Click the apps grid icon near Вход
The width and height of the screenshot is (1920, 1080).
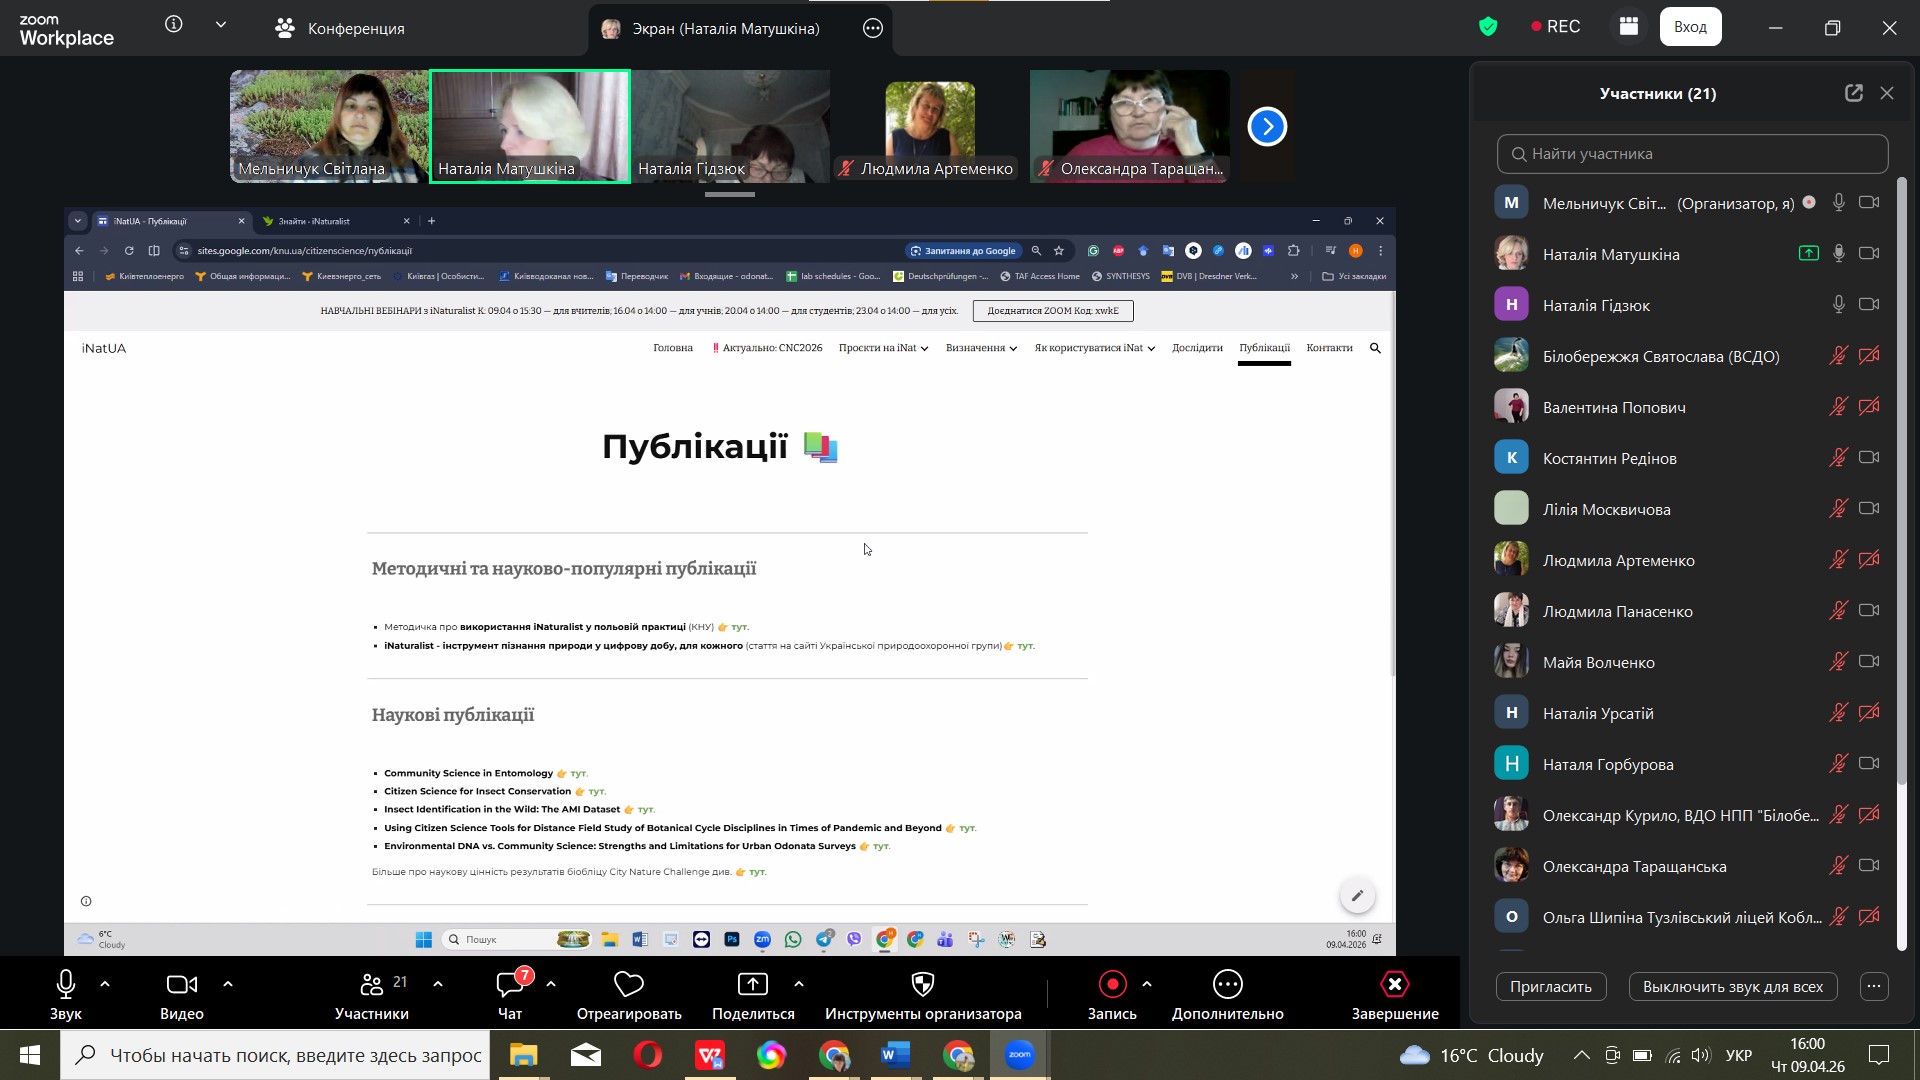tap(1628, 27)
